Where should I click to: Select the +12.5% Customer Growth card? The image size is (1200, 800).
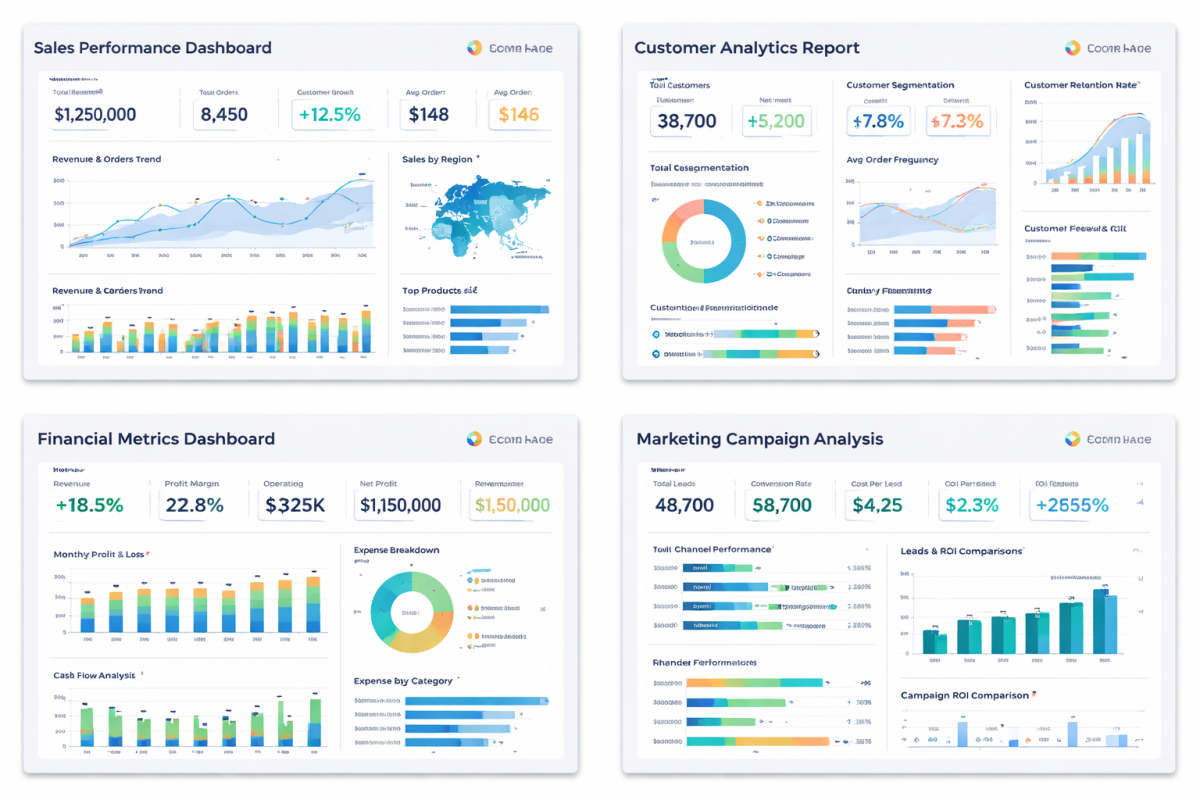point(328,114)
